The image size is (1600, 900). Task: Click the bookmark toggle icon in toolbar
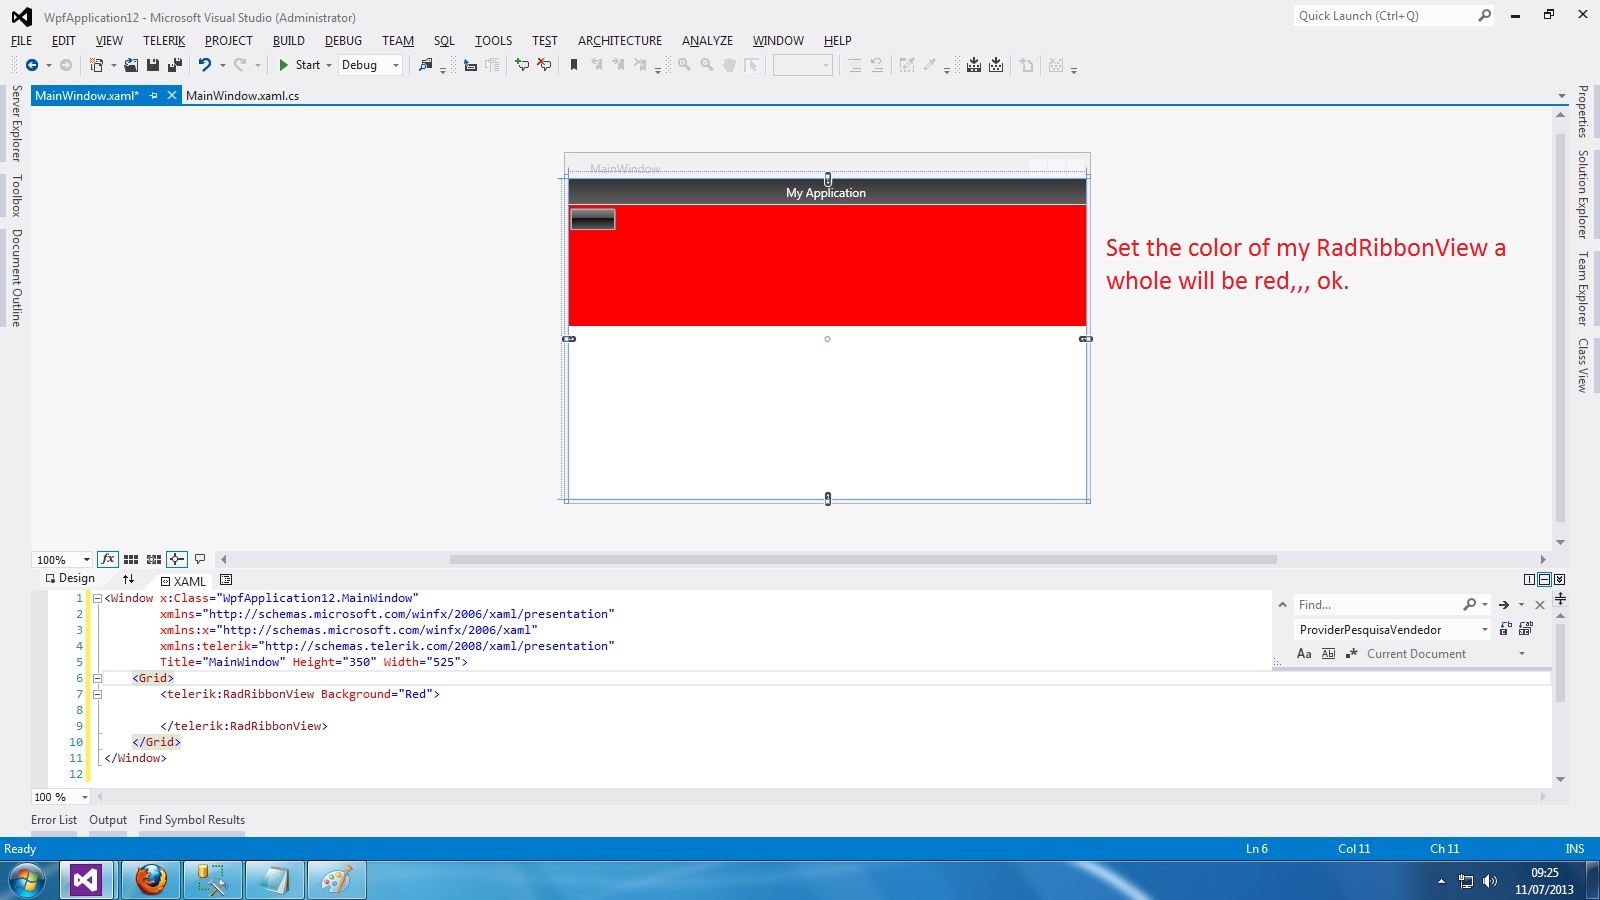pos(574,65)
